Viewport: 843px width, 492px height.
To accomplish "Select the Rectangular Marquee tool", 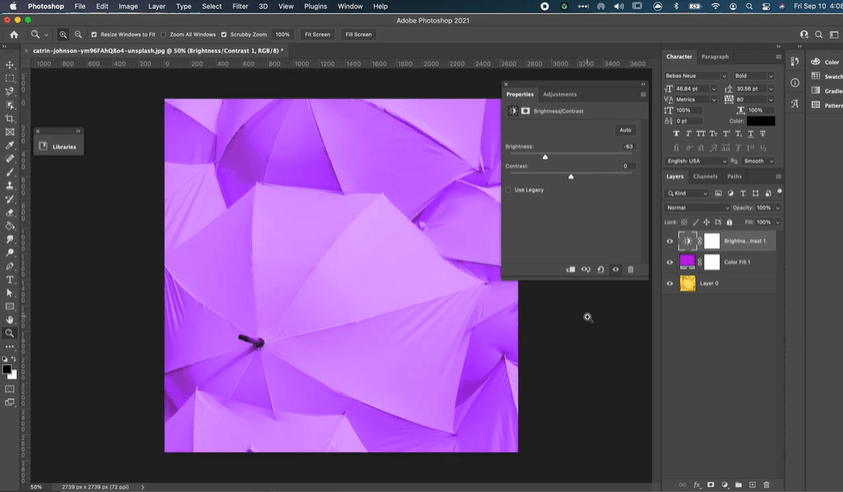I will point(10,79).
